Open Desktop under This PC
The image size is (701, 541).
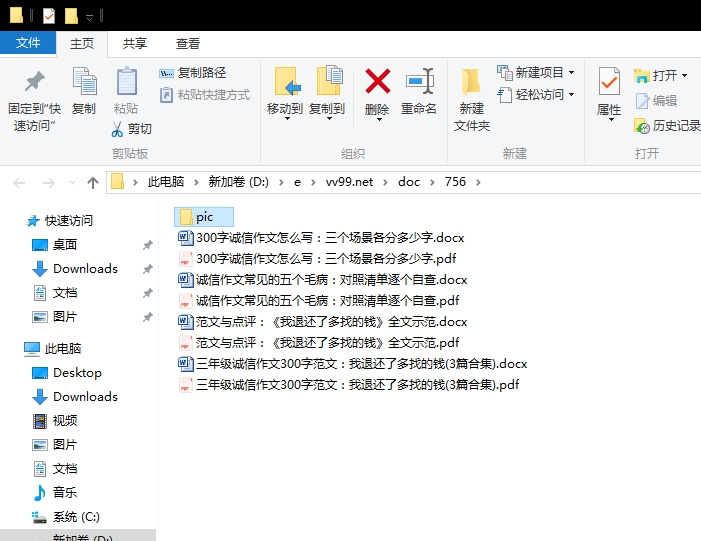[x=67, y=372]
